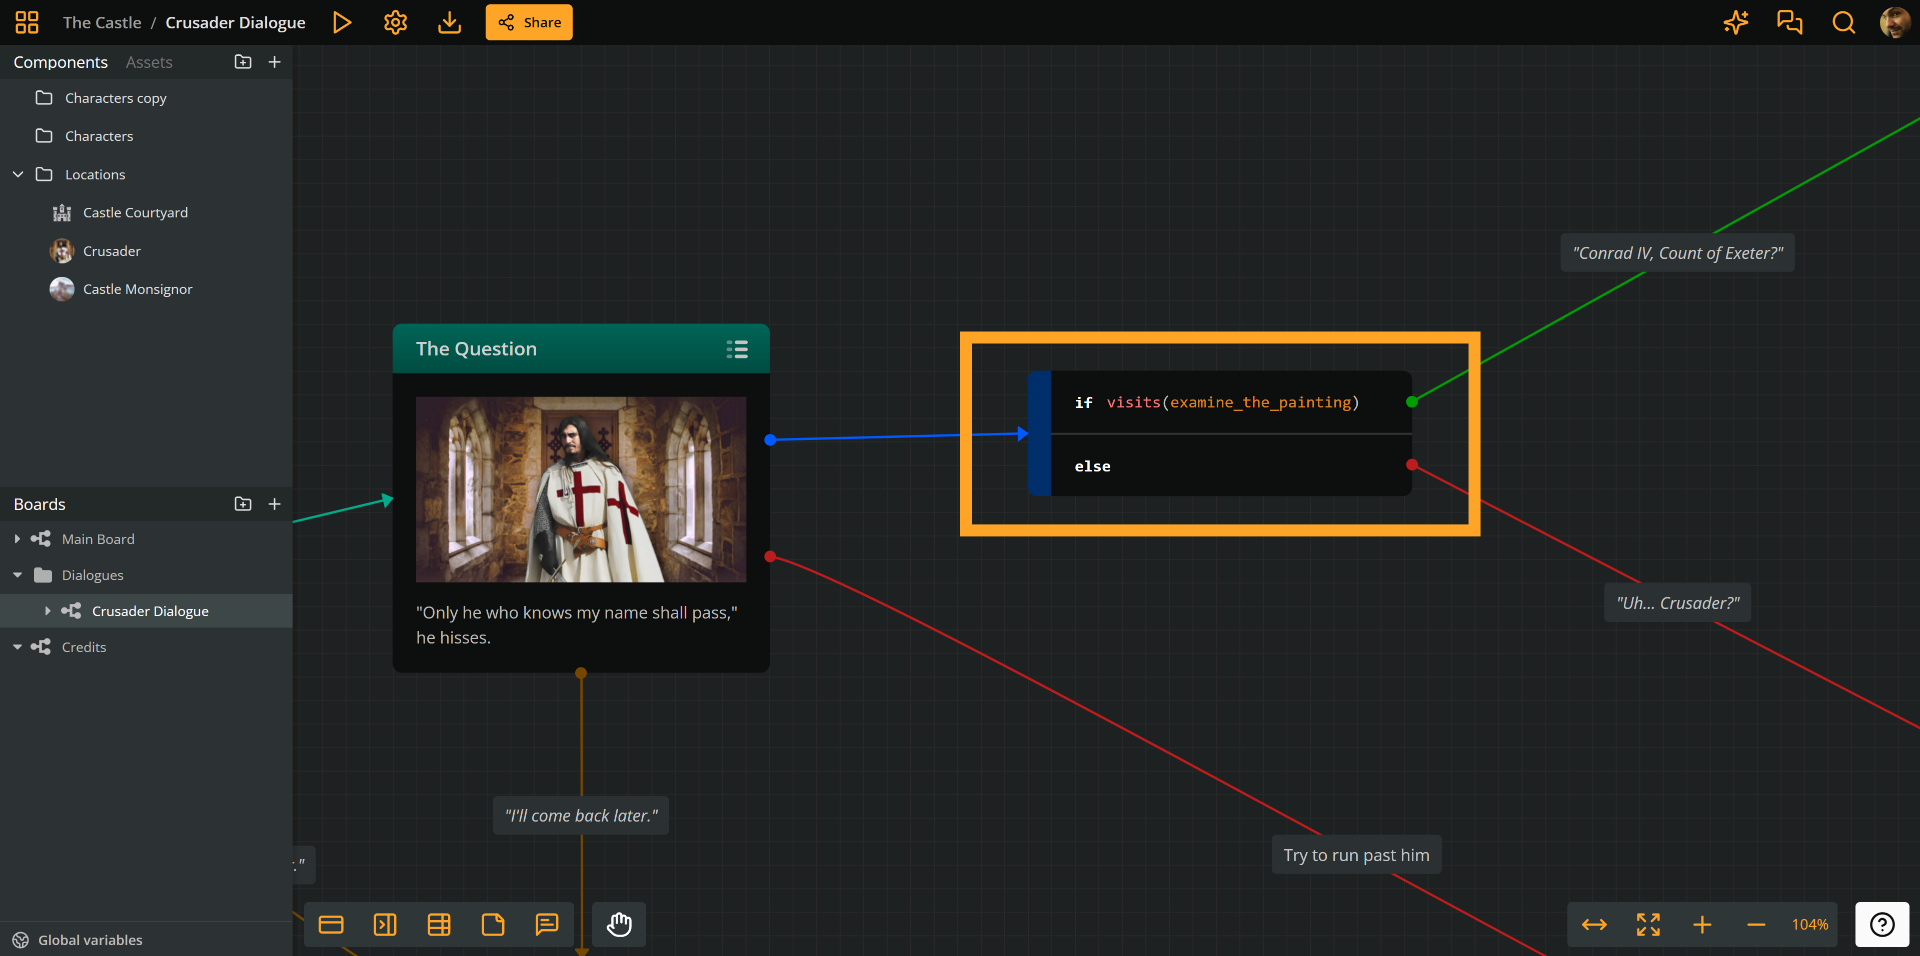The height and width of the screenshot is (956, 1920).
Task: Select the else condition row
Action: click(1231, 466)
